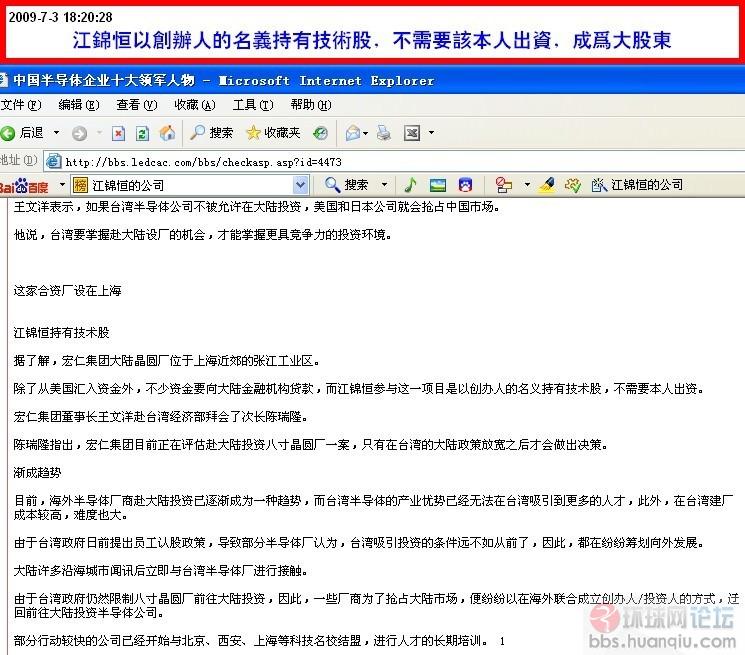
Task: Click the History clock icon
Action: 321,133
